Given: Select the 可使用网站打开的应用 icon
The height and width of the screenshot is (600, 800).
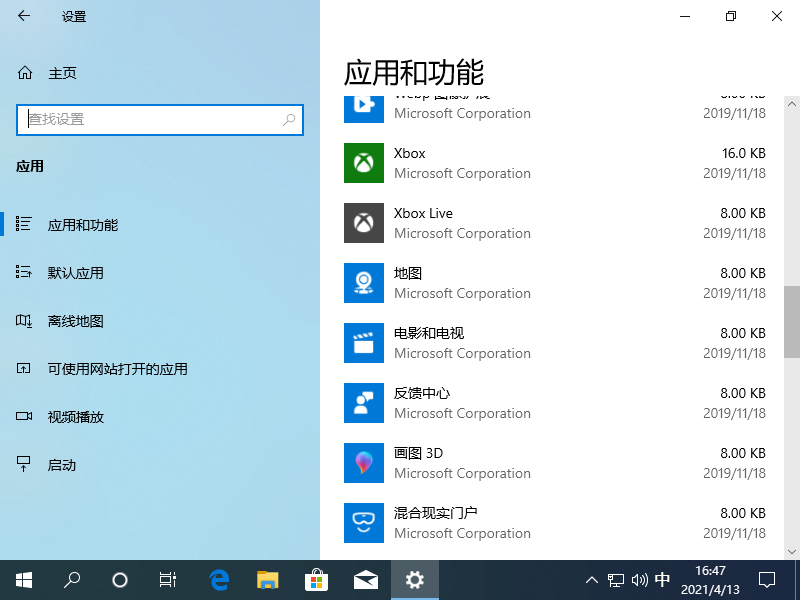Looking at the screenshot, I should click(x=23, y=368).
